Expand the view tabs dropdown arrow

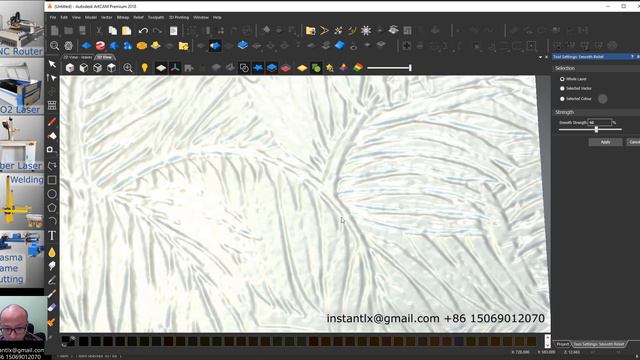pos(540,57)
